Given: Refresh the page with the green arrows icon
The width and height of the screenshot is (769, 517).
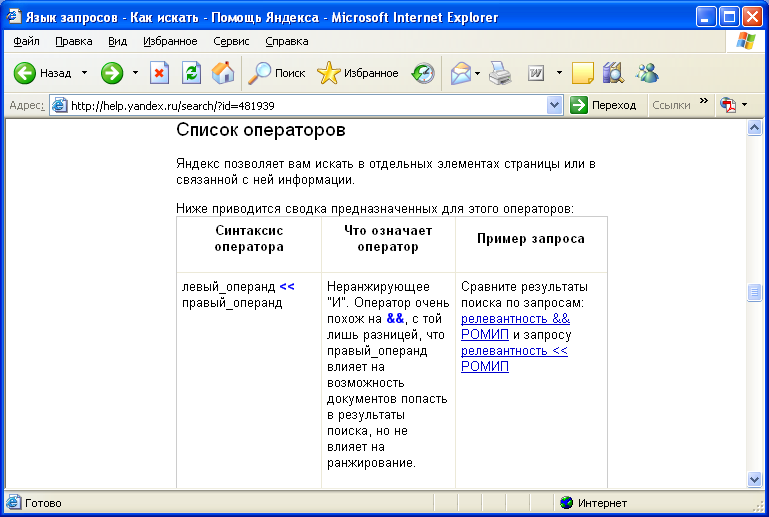Looking at the screenshot, I should tap(191, 74).
